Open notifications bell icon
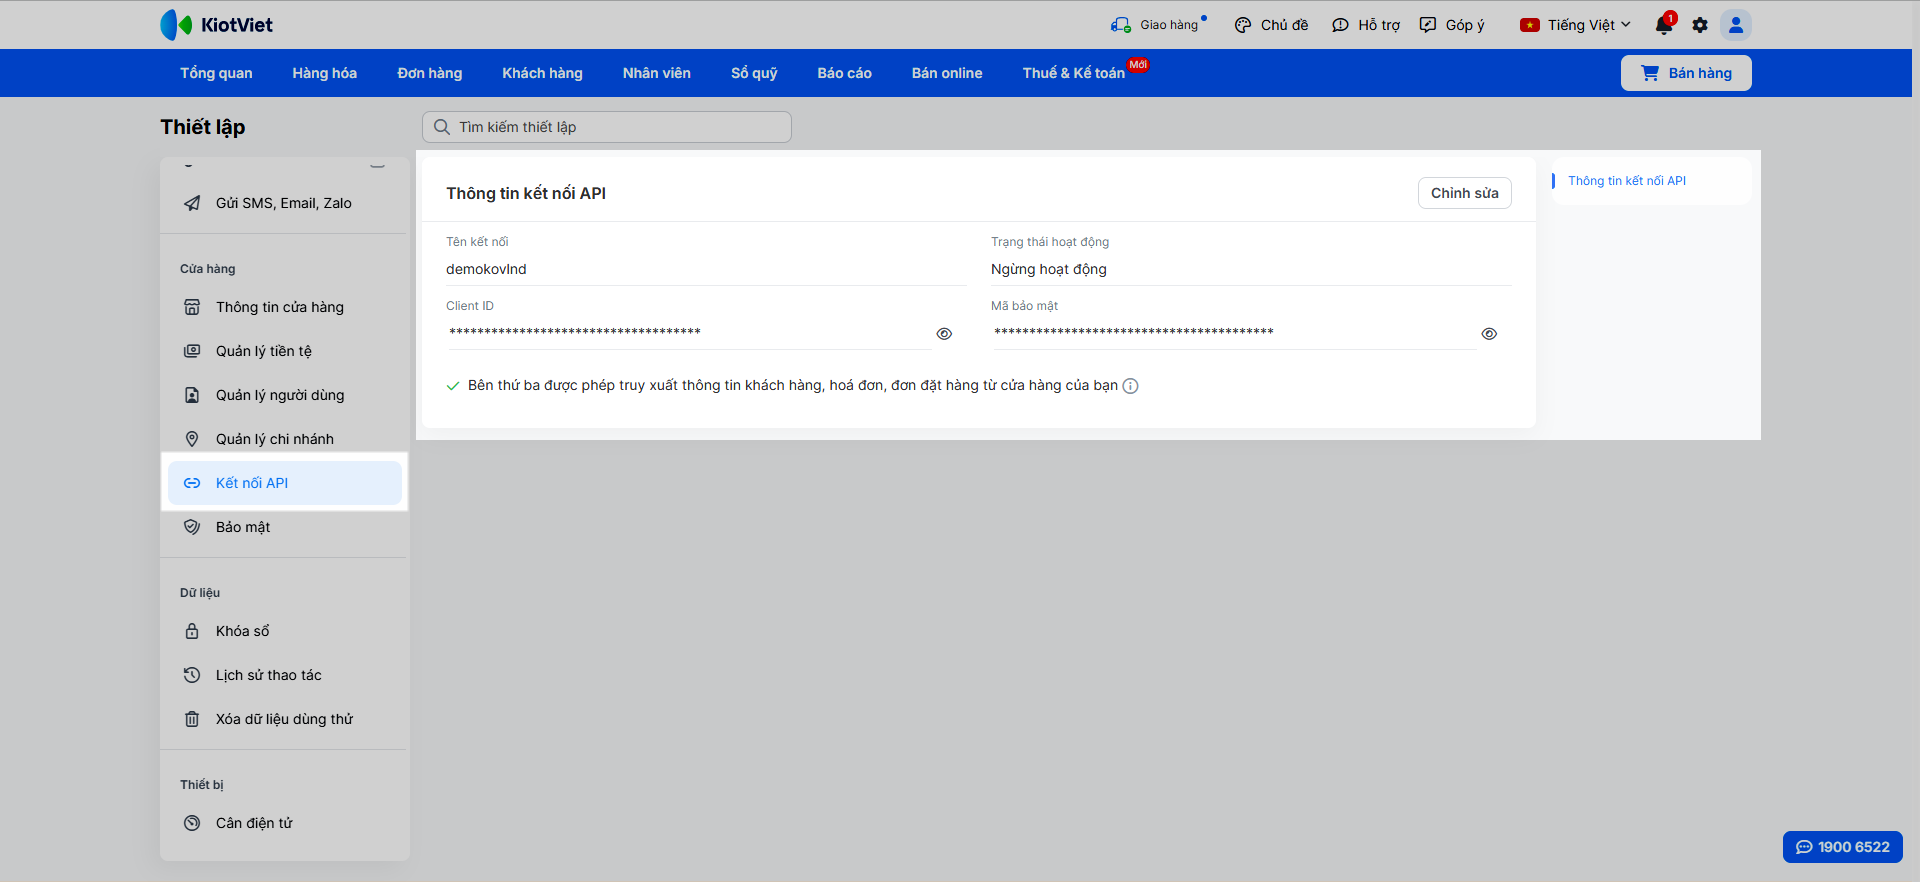 click(x=1664, y=25)
